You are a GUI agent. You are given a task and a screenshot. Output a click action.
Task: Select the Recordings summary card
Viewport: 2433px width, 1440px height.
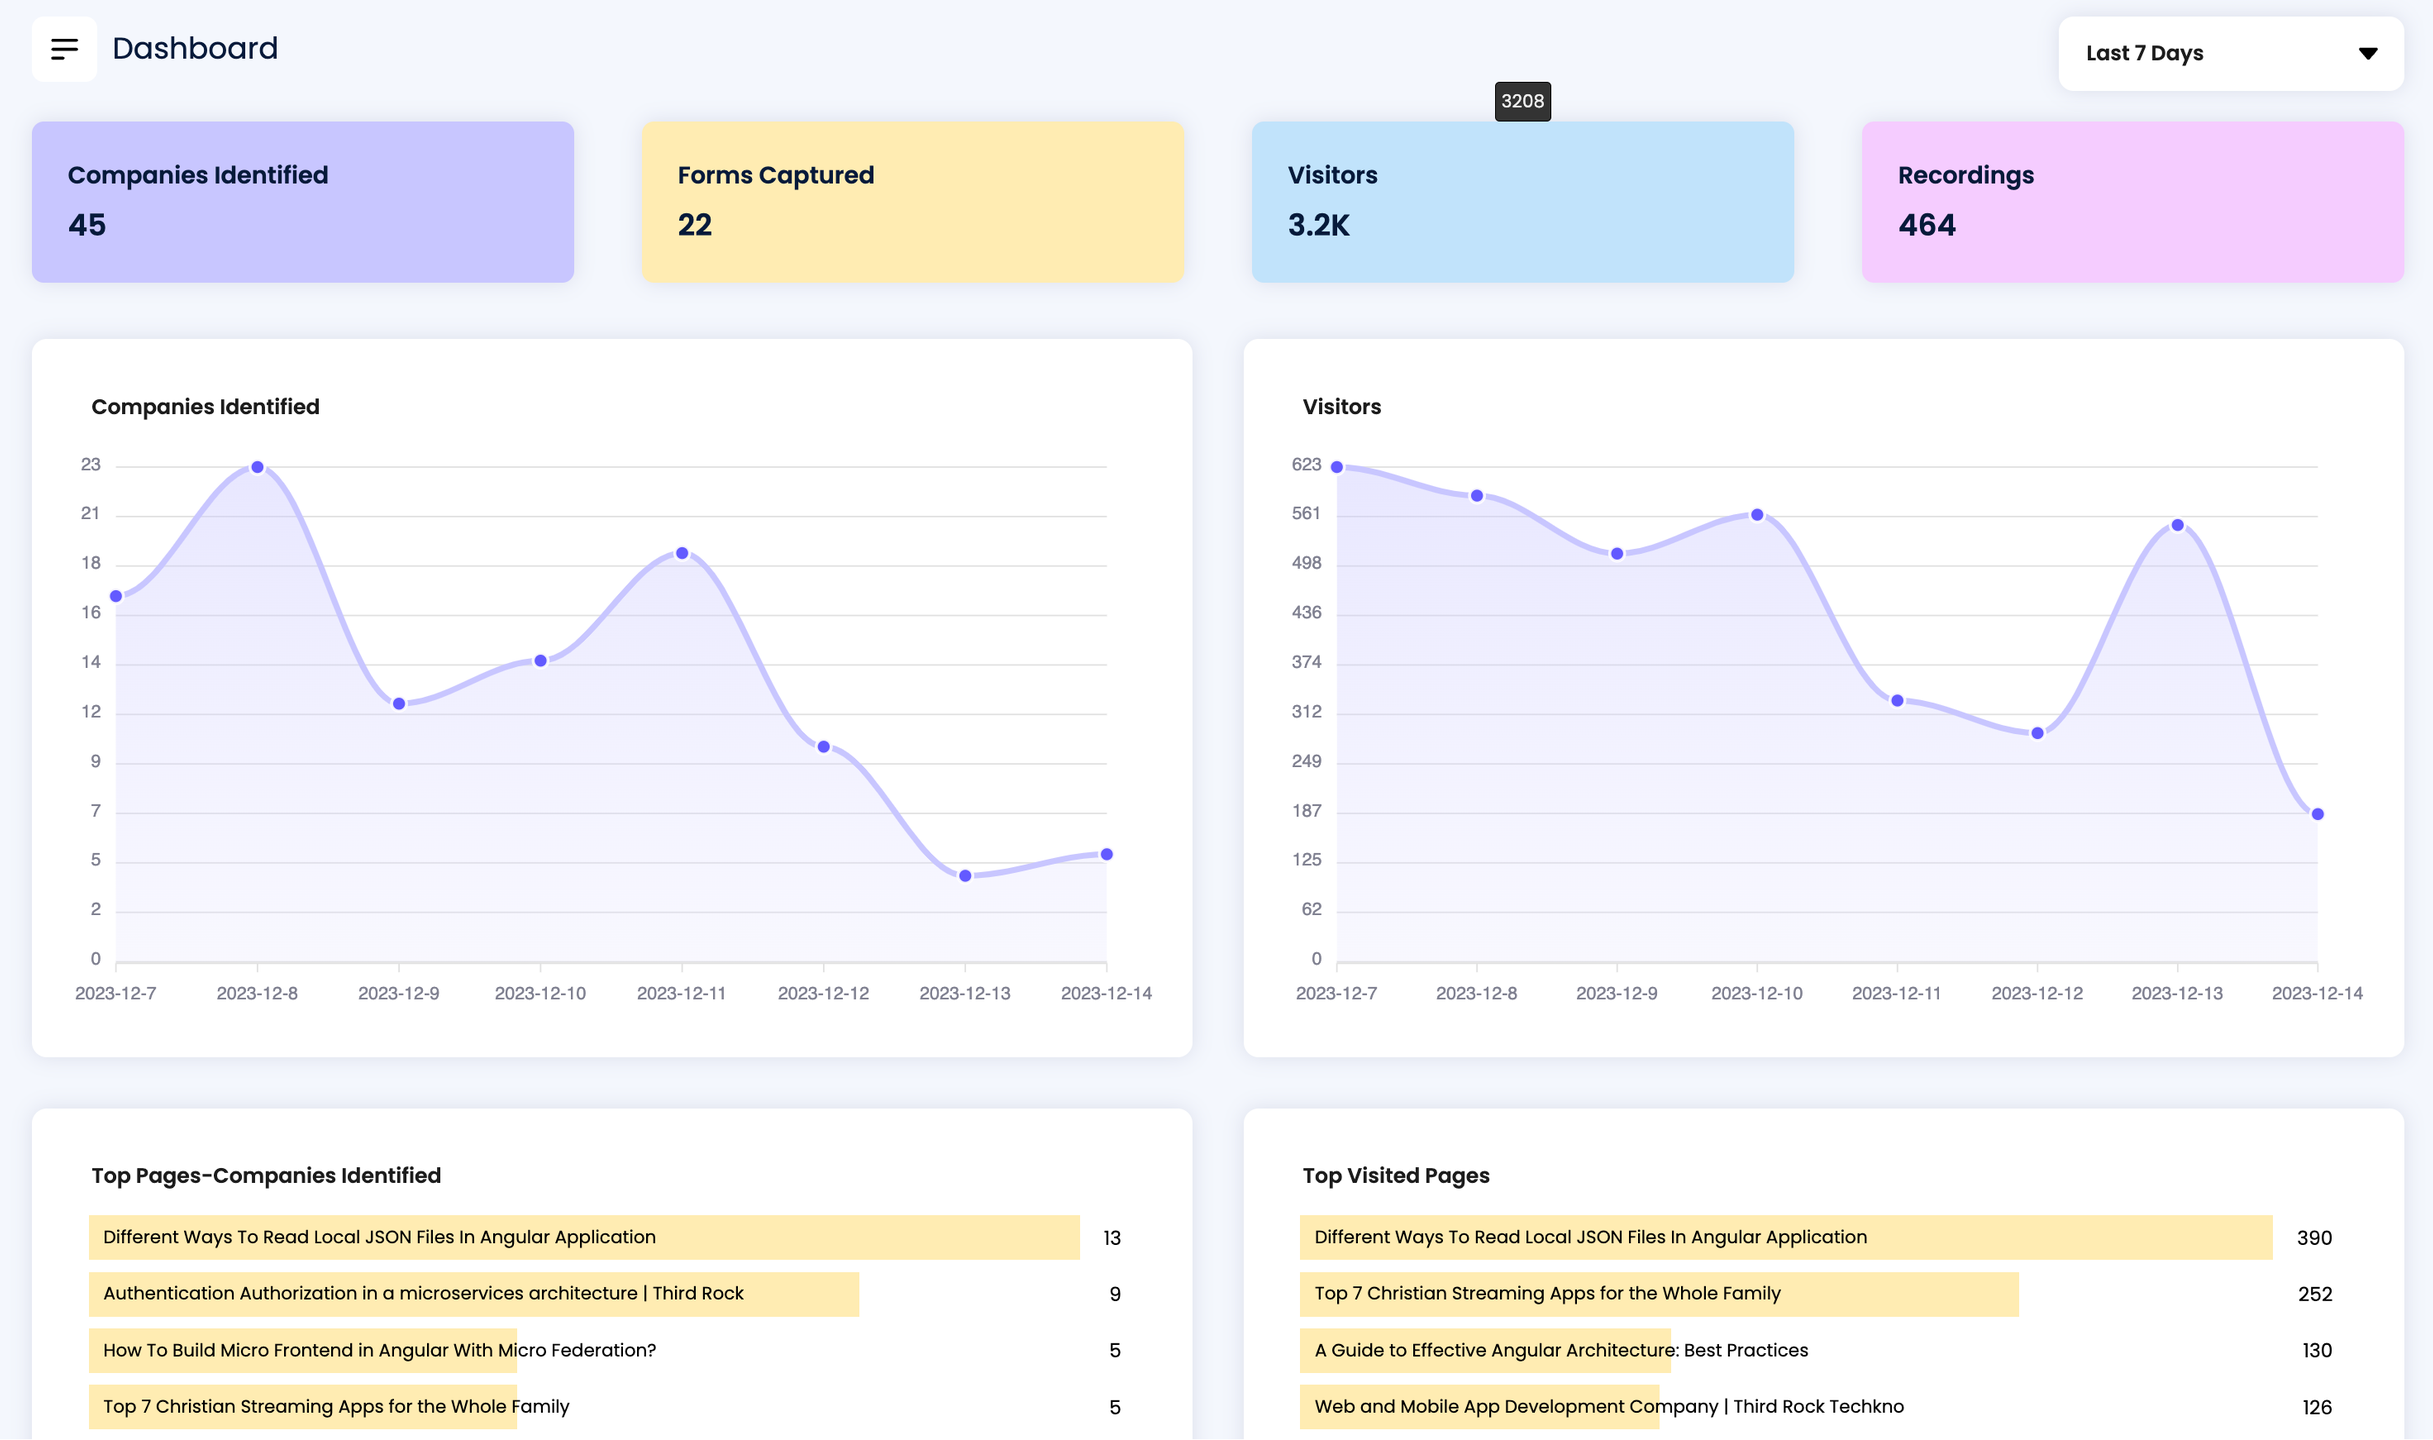tap(2132, 202)
